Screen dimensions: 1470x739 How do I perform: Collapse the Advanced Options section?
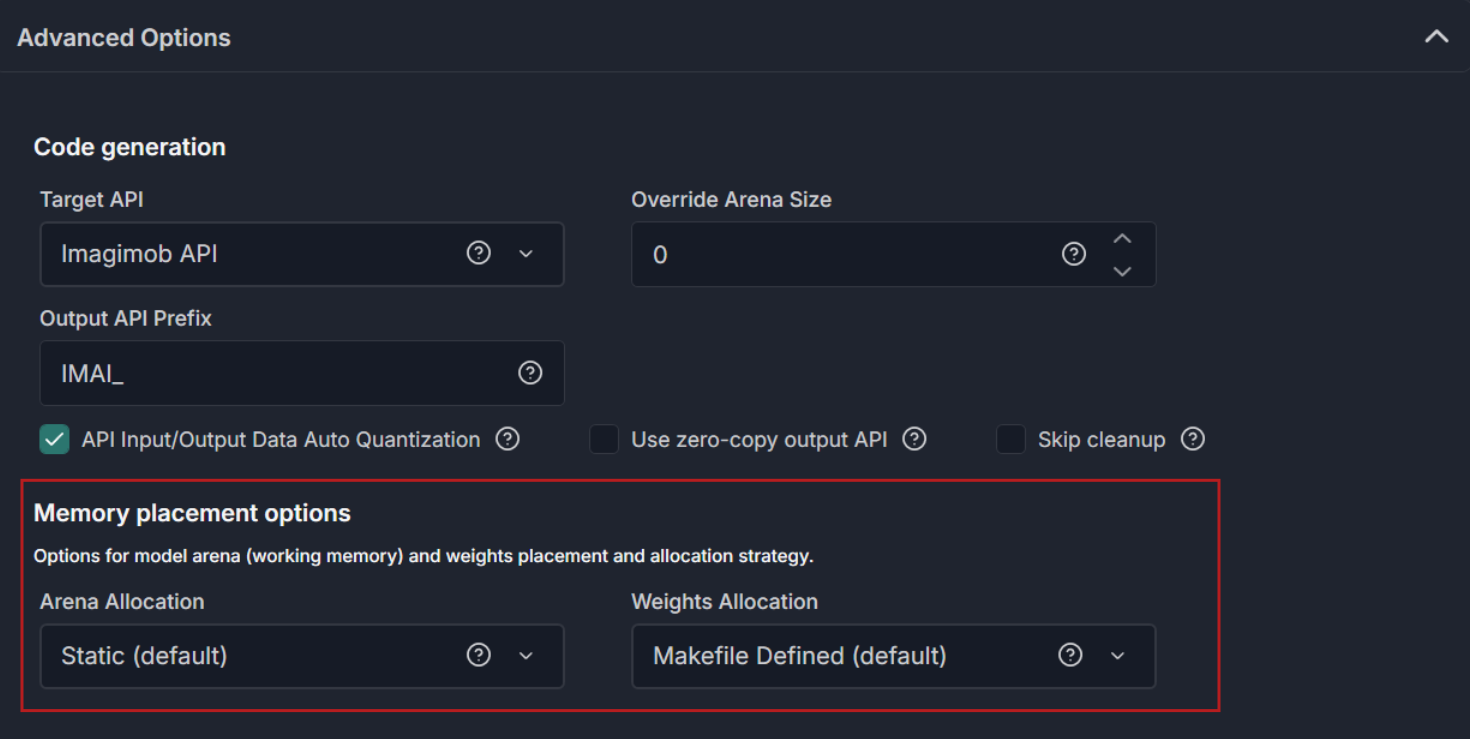click(1437, 37)
